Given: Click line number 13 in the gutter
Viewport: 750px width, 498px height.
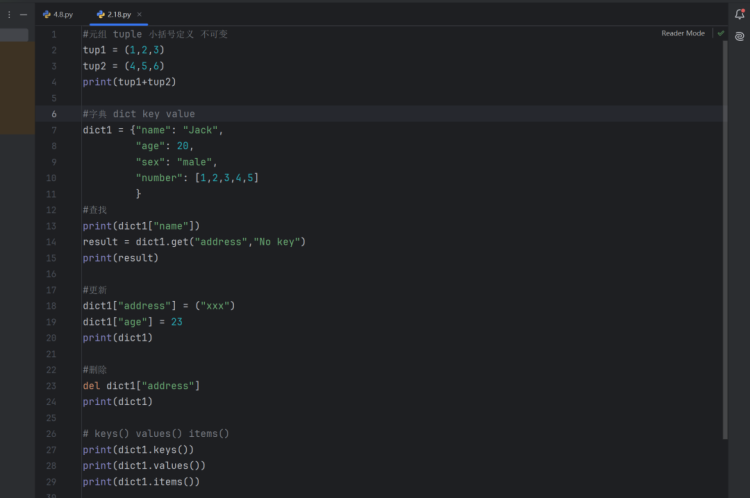Looking at the screenshot, I should pos(52,226).
